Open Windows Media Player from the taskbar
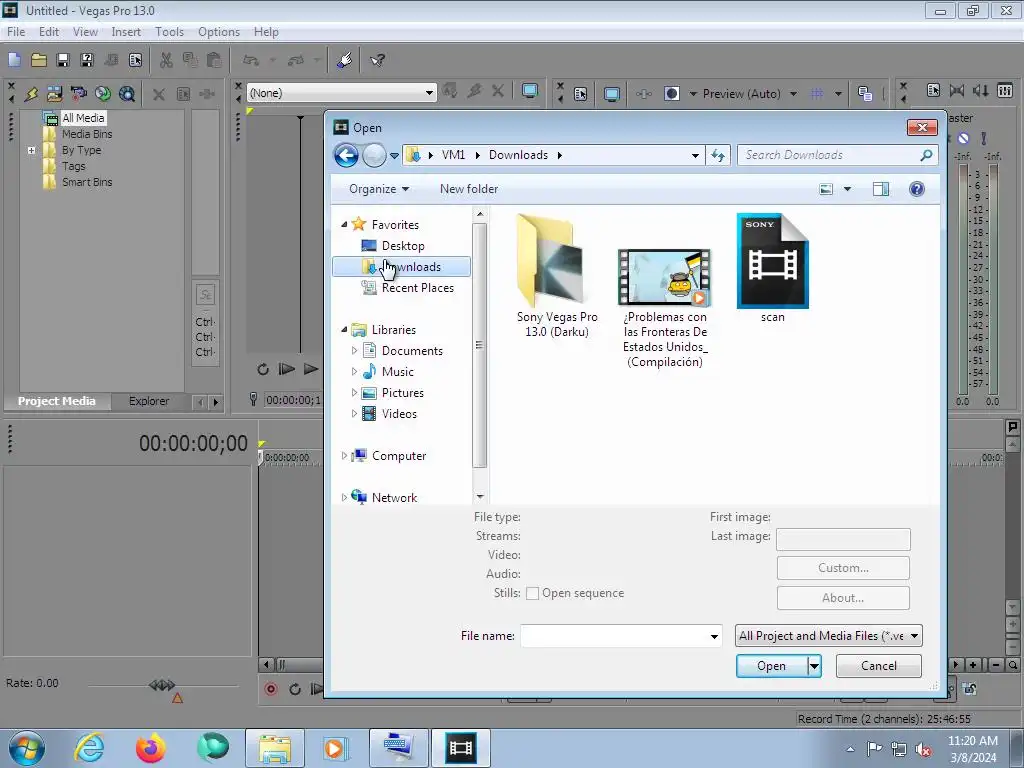Image resolution: width=1024 pixels, height=768 pixels. 334,748
